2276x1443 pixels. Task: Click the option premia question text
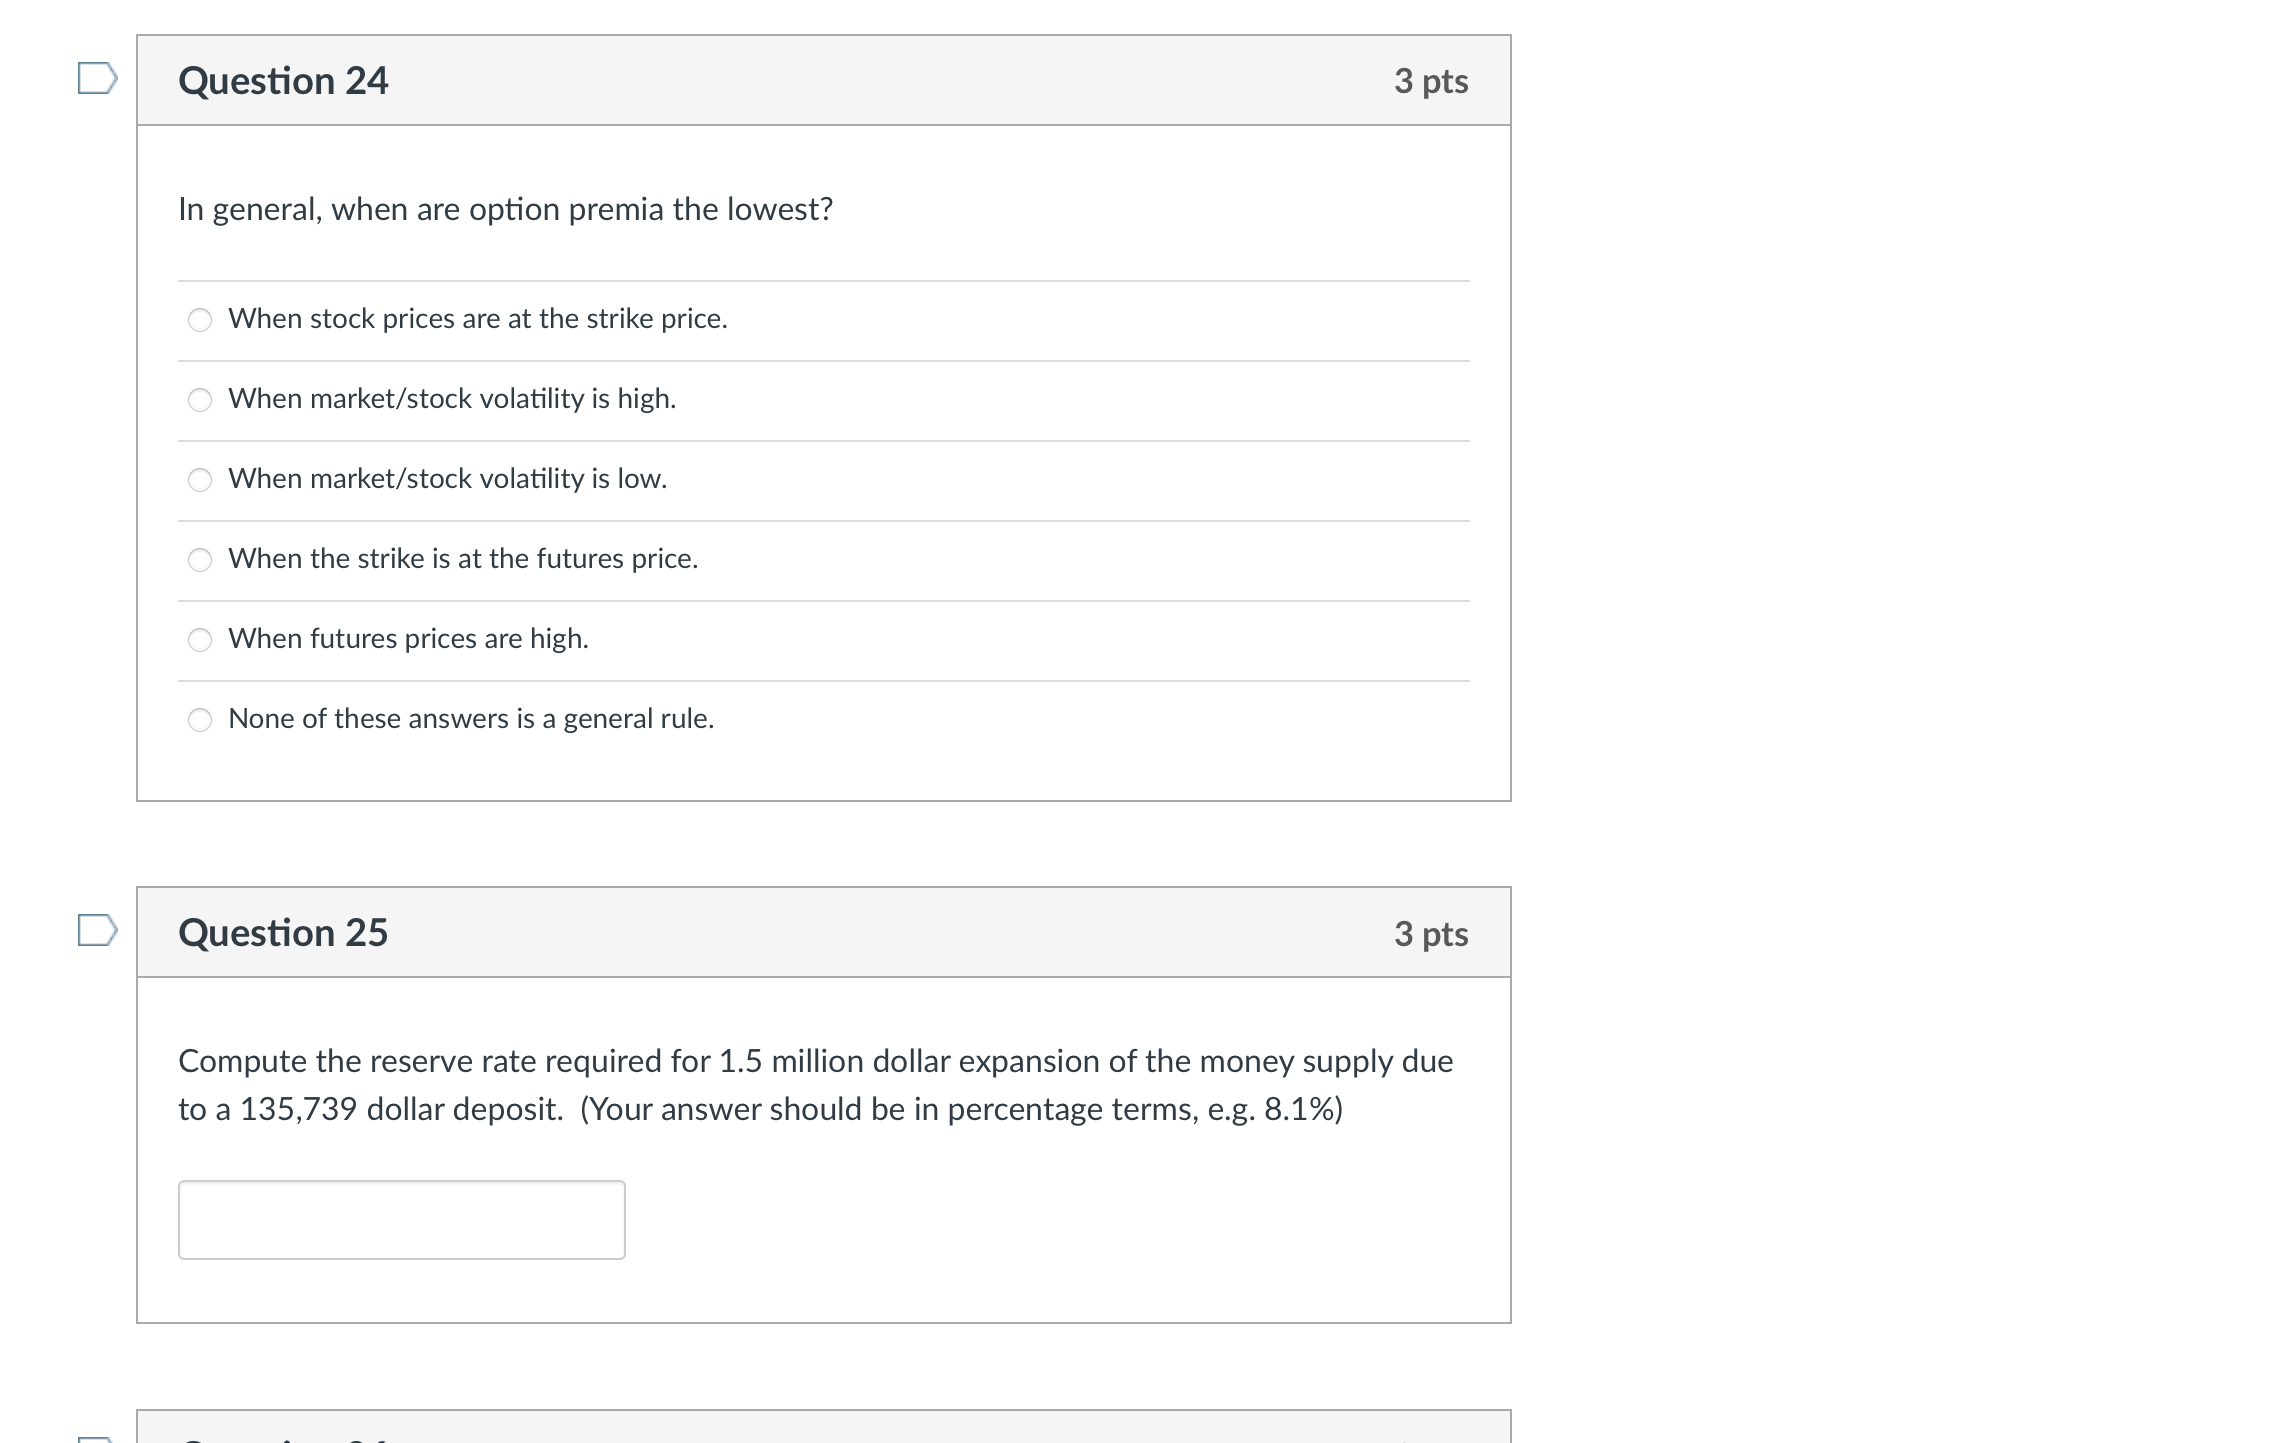click(506, 209)
